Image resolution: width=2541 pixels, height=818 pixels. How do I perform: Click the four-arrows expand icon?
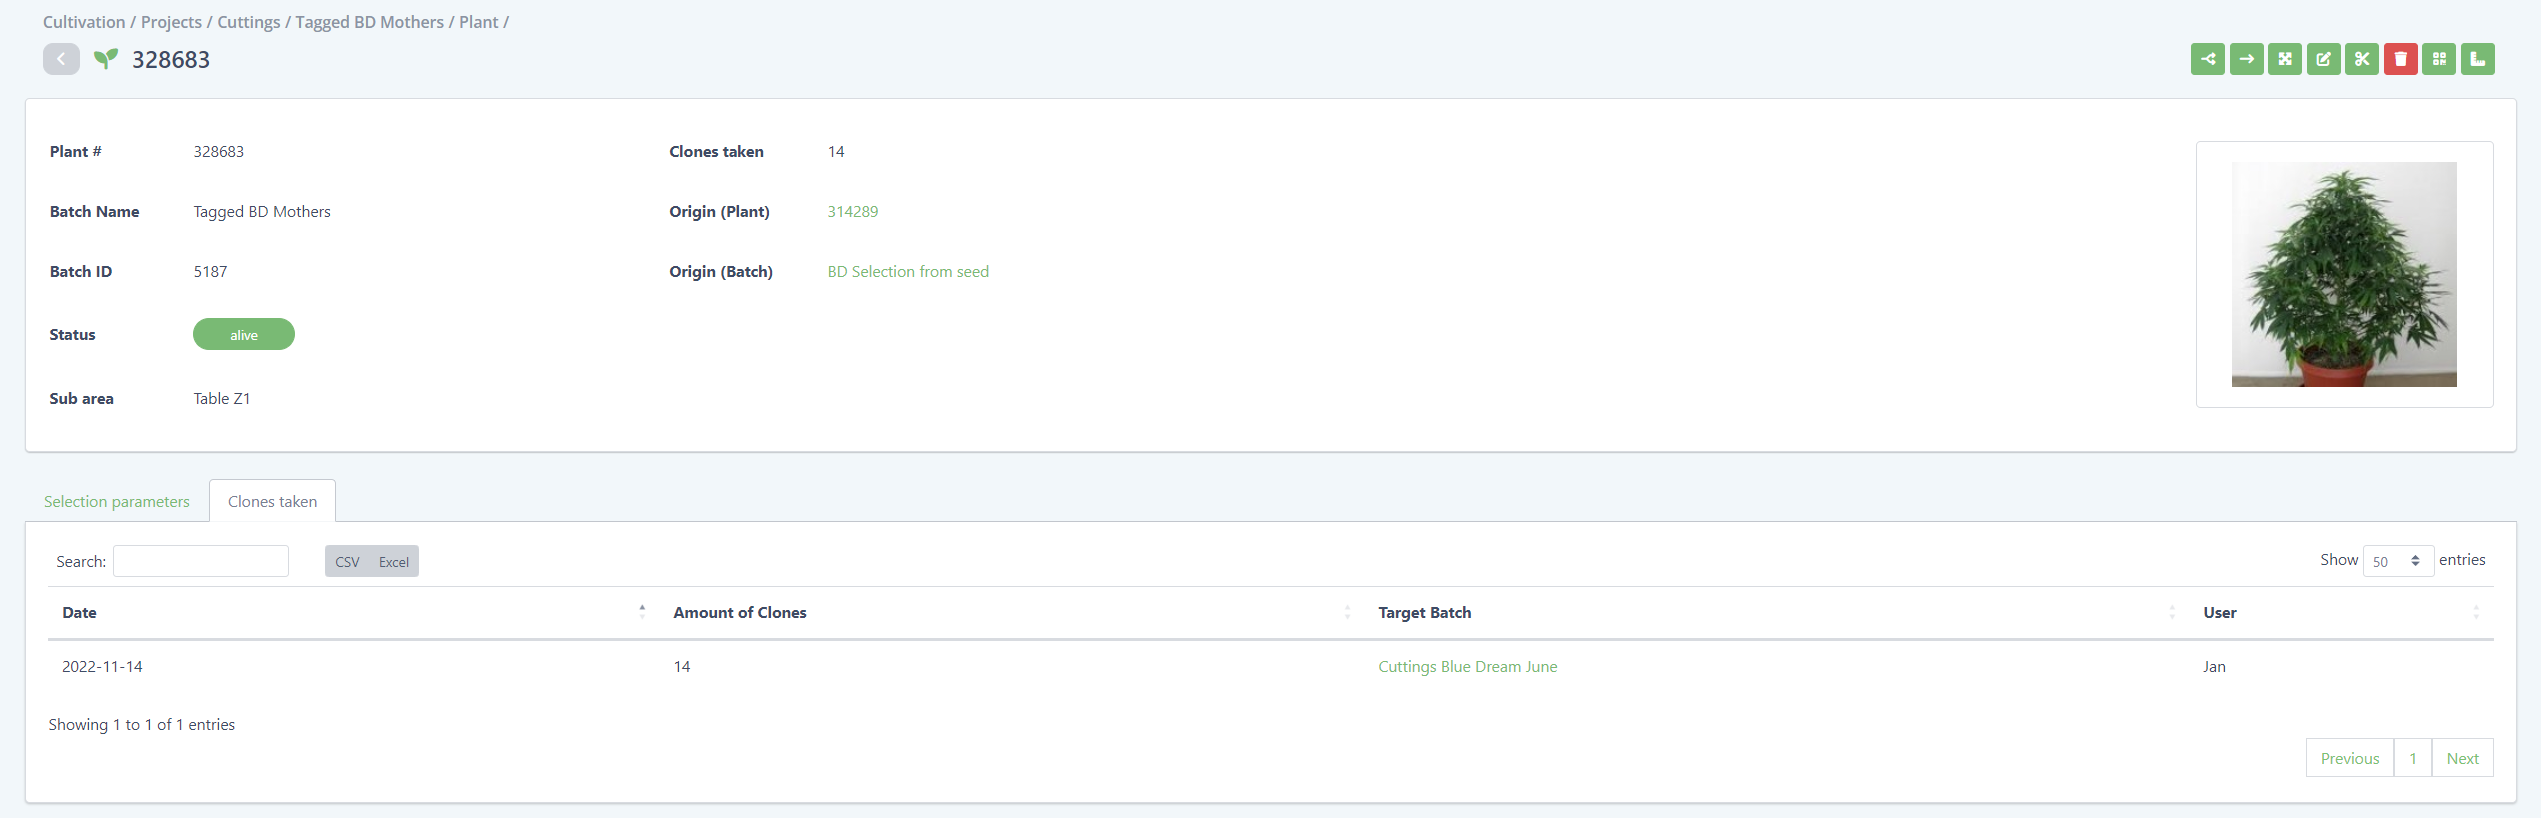pyautogui.click(x=2284, y=59)
